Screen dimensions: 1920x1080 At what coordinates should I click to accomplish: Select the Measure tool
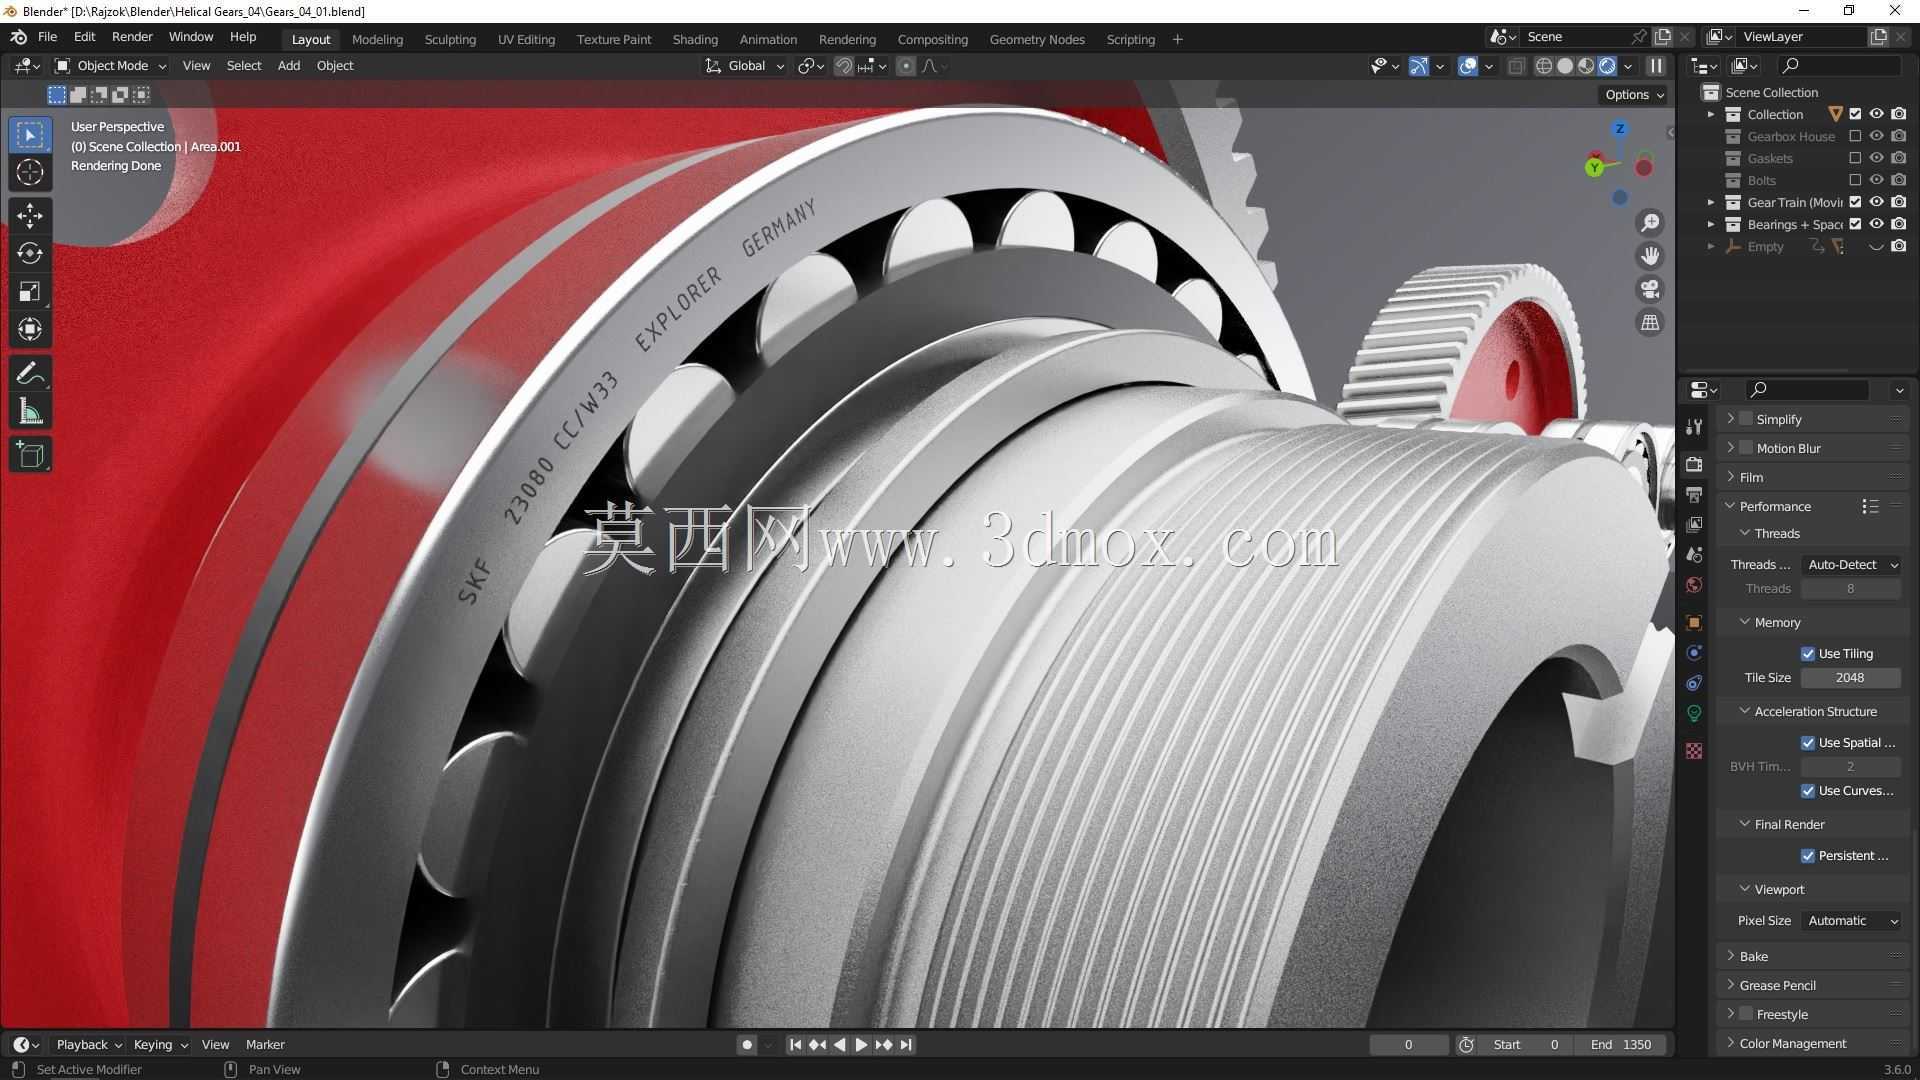pyautogui.click(x=30, y=412)
